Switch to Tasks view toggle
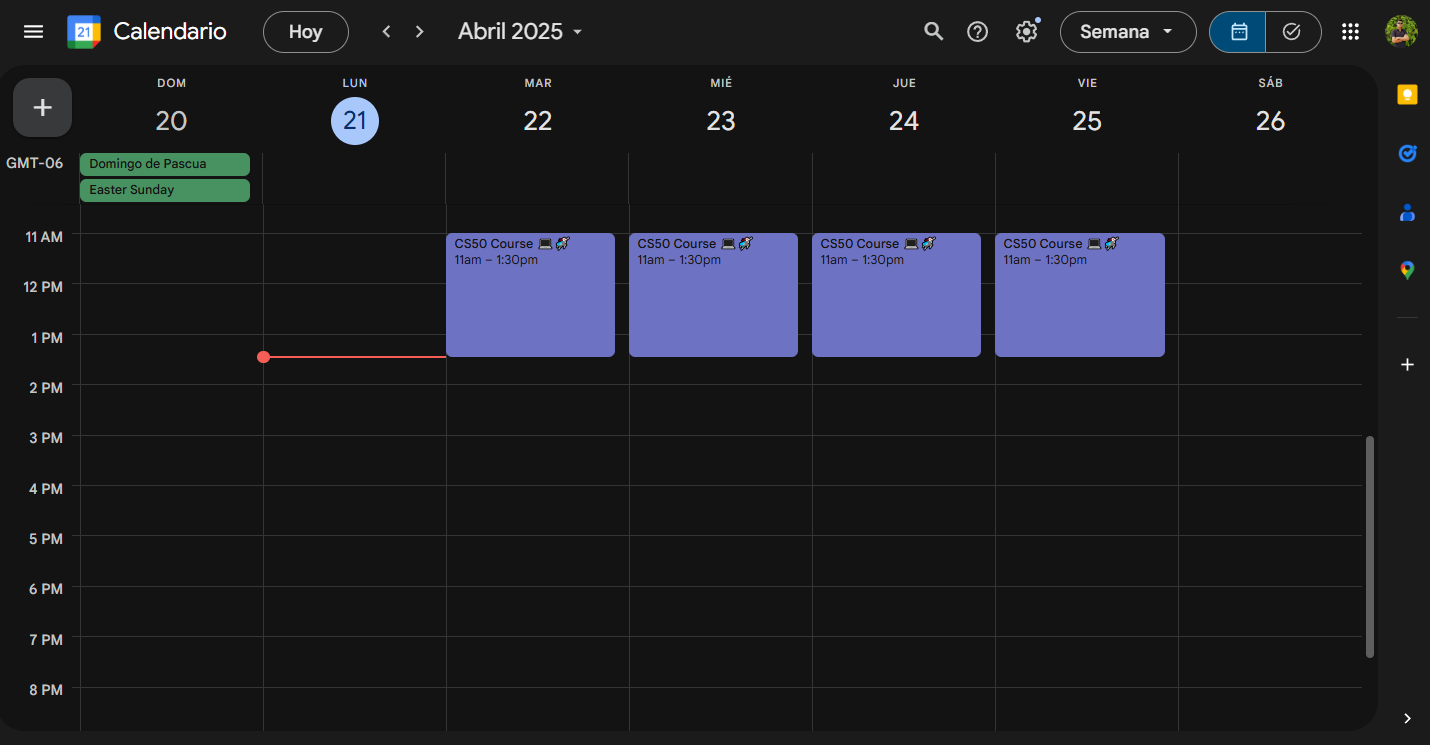 [x=1293, y=32]
